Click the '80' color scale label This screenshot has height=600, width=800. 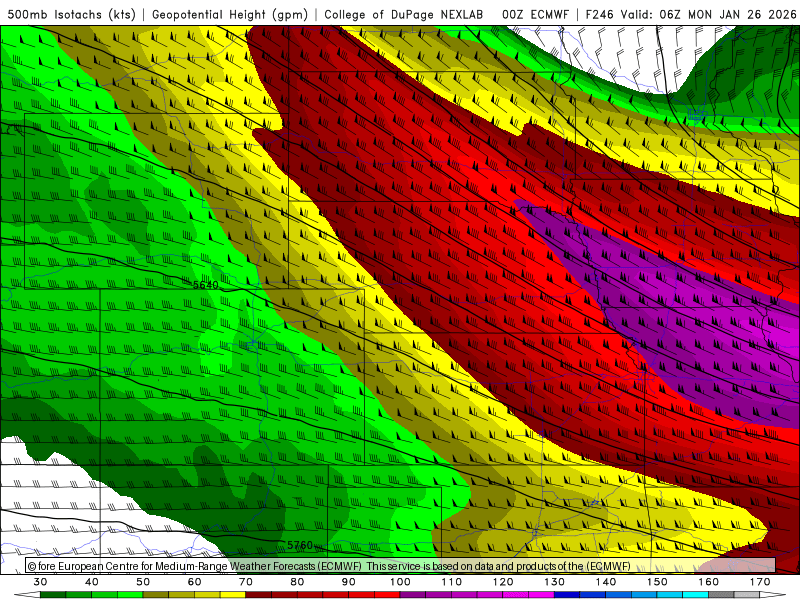[297, 582]
